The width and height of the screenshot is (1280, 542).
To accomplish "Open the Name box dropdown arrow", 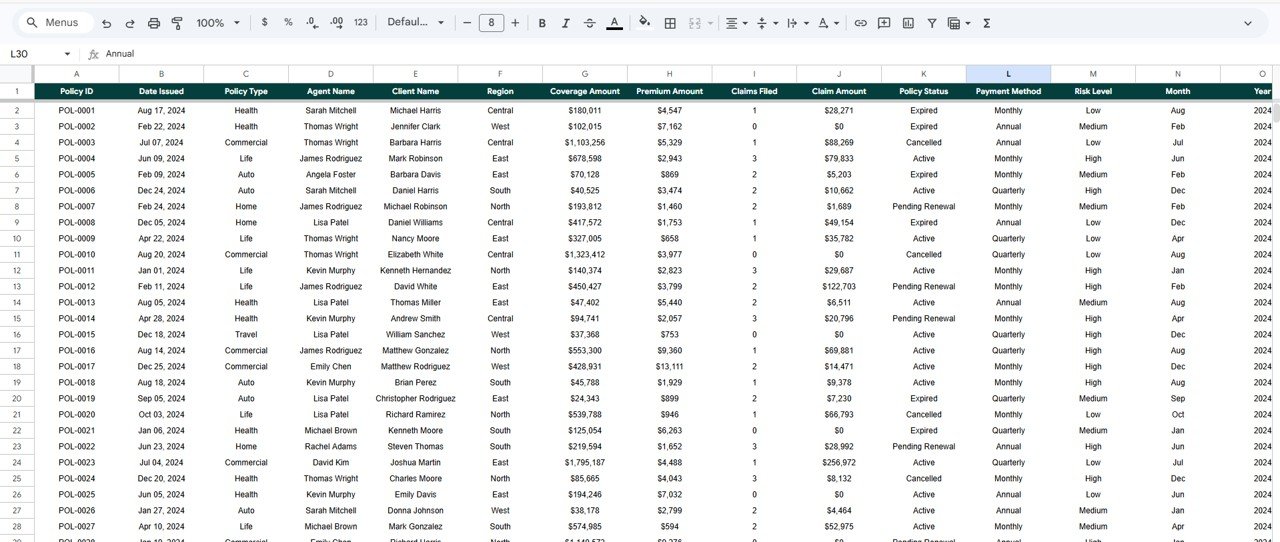I will point(67,54).
